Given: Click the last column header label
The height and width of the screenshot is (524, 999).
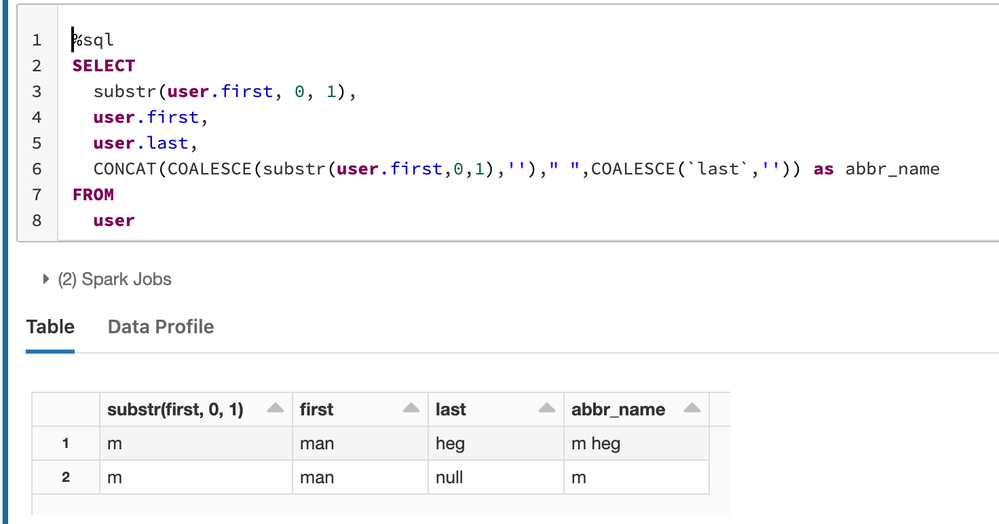Looking at the screenshot, I should coord(451,409).
